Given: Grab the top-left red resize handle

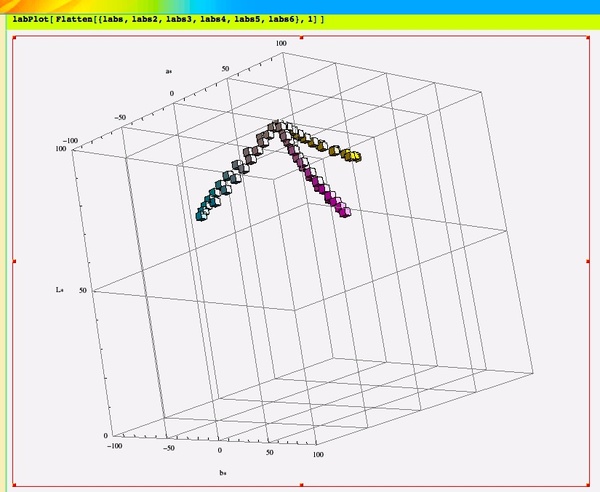Looking at the screenshot, I should [15, 38].
